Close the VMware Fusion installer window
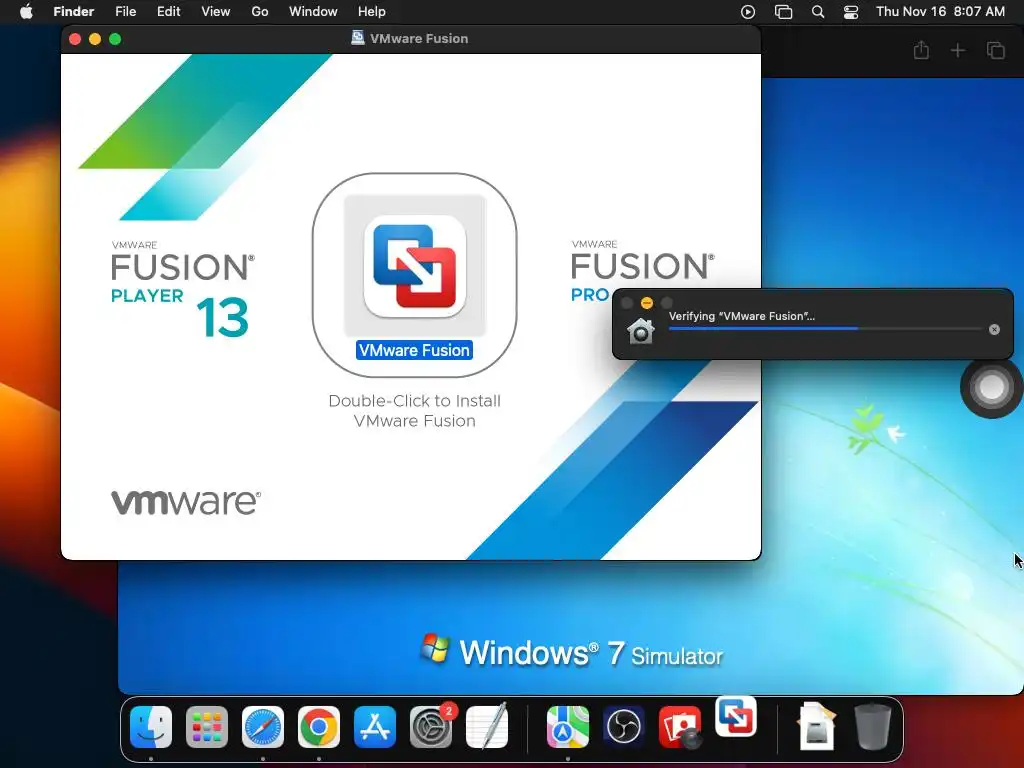The height and width of the screenshot is (768, 1024). point(75,39)
